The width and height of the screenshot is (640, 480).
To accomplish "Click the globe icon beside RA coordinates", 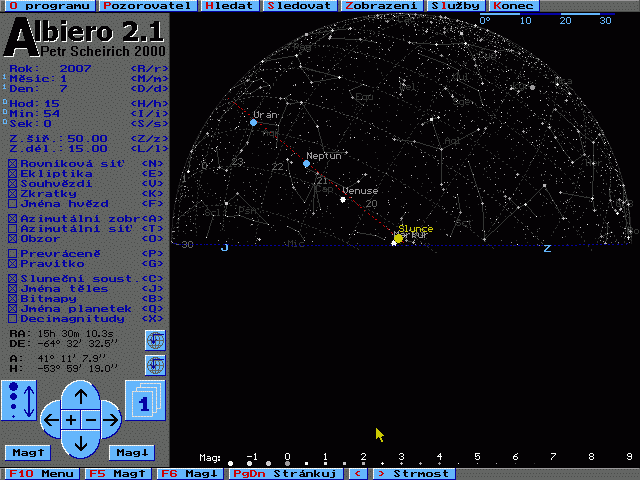I will (154, 340).
